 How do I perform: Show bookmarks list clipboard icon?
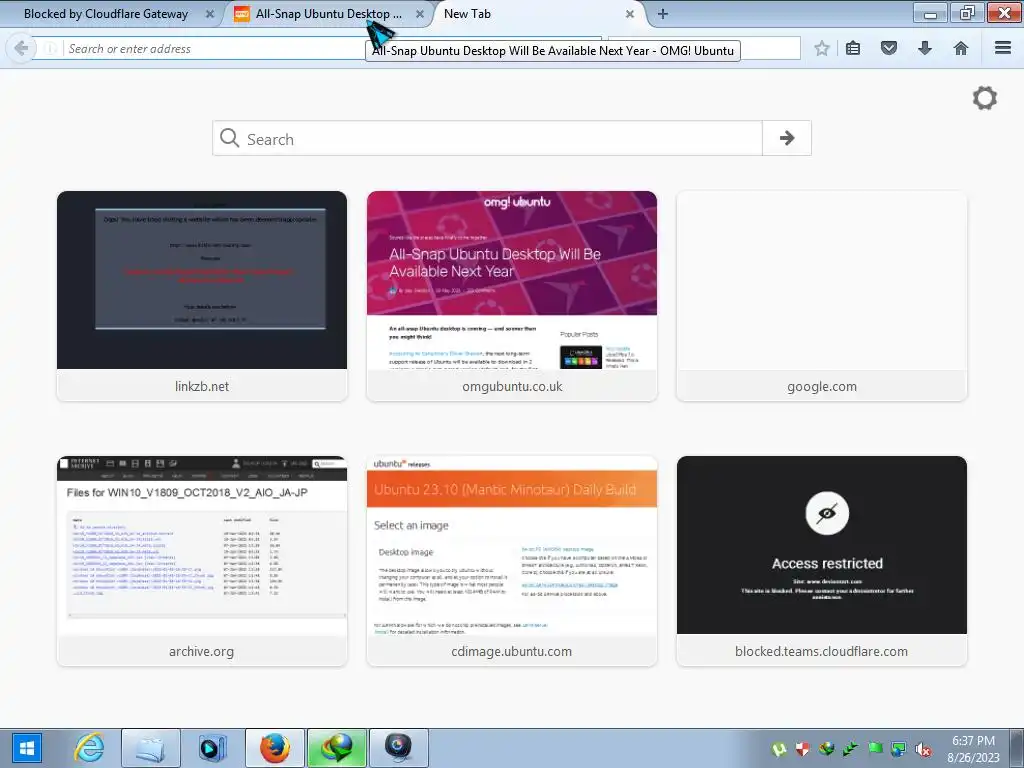(853, 48)
